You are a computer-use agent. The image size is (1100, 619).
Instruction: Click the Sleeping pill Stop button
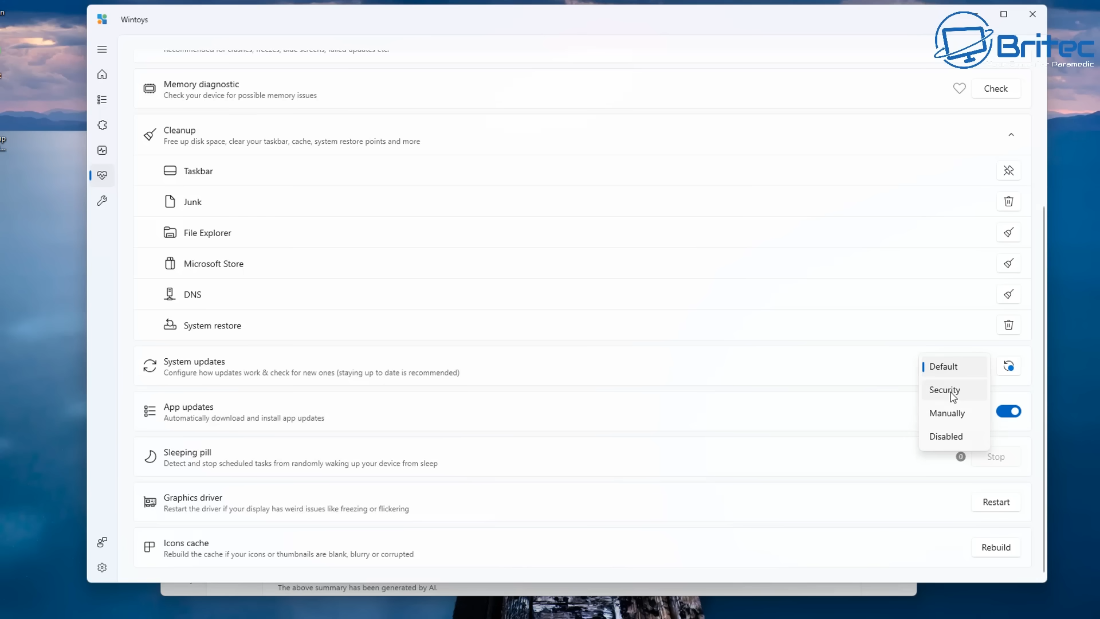[995, 457]
